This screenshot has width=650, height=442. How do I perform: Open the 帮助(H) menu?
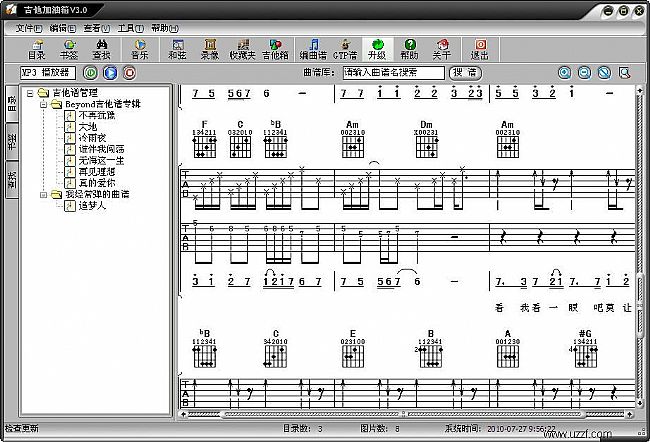tap(165, 28)
